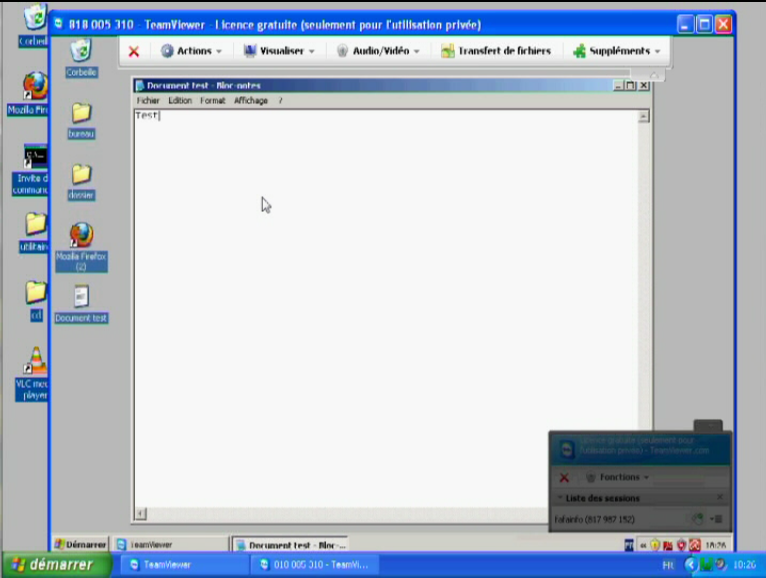Select the remote Mozilla Firefox (2) shortcut

pyautogui.click(x=81, y=247)
